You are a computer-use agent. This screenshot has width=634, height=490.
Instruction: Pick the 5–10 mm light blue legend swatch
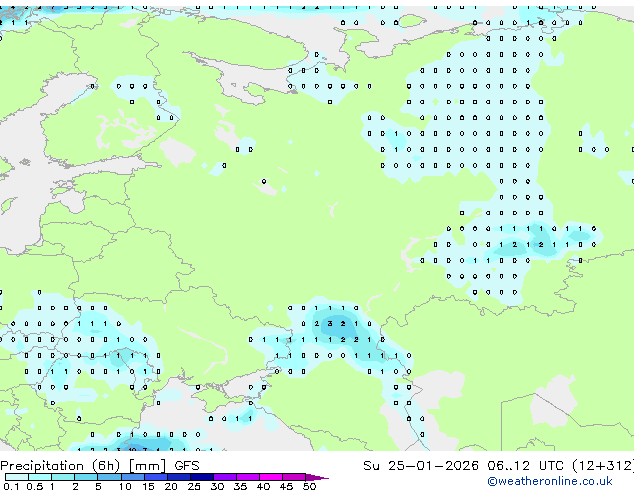[x=109, y=477]
